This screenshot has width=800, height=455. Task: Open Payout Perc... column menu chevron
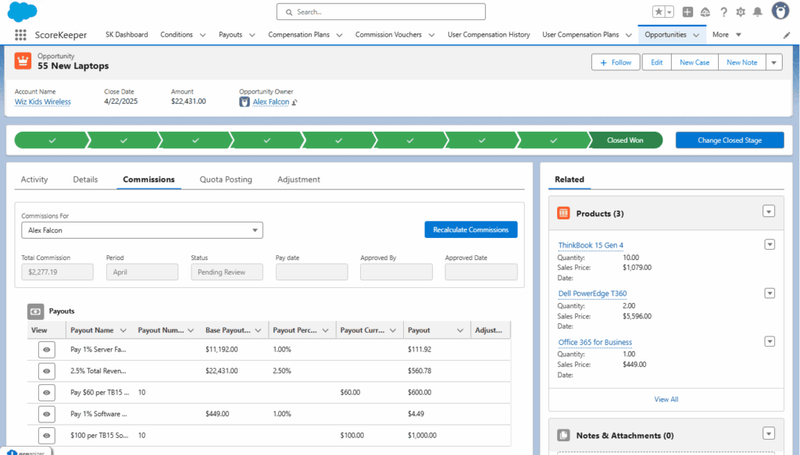(326, 331)
